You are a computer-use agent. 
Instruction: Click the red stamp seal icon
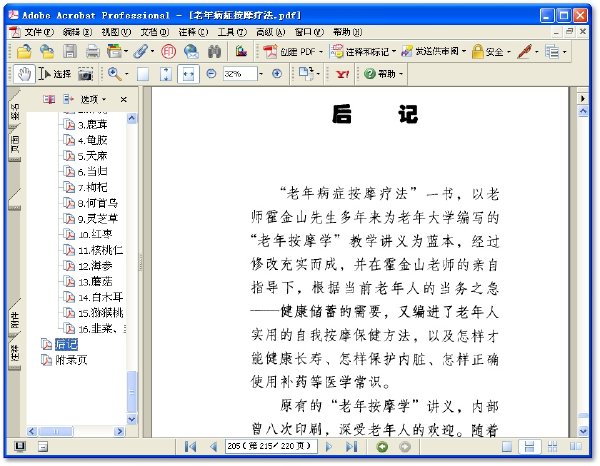(168, 52)
